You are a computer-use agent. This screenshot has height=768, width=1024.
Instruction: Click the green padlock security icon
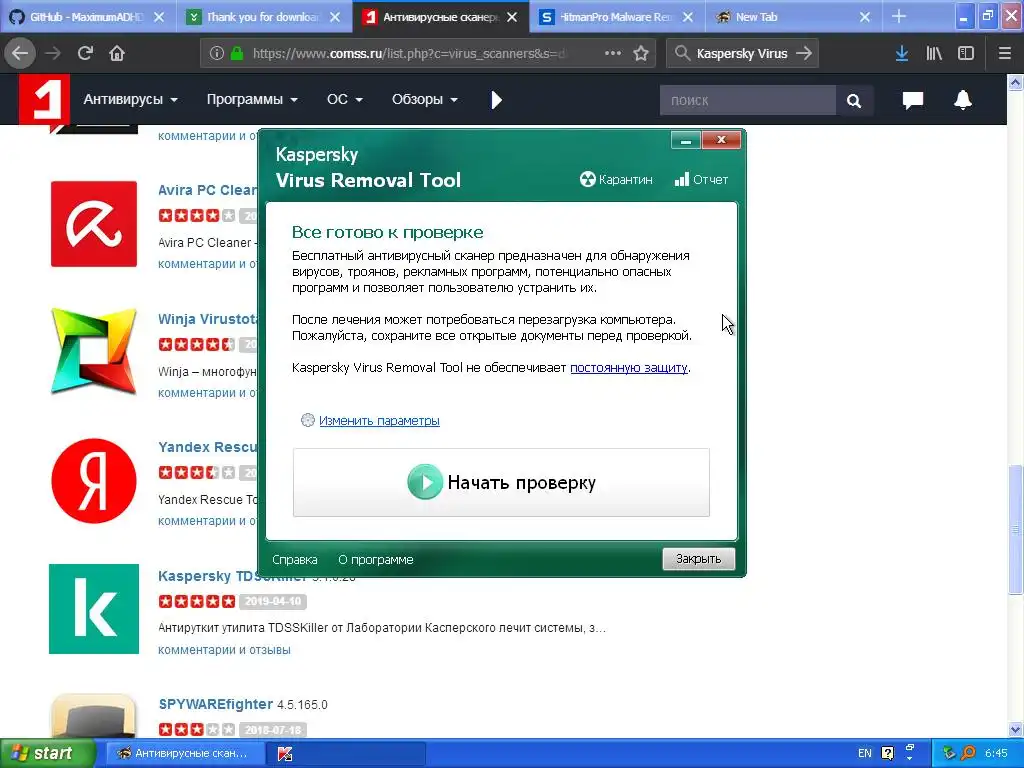pos(237,53)
